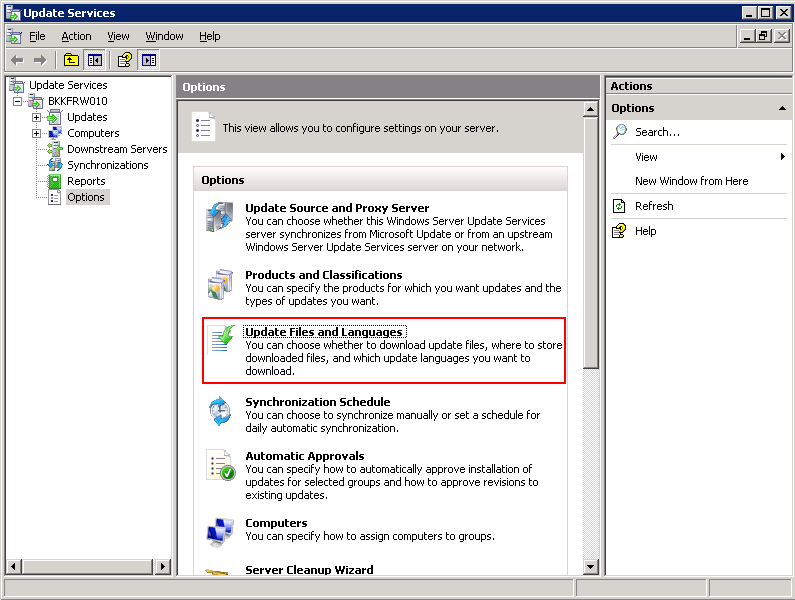Click the Computers node icon in tree
Image resolution: width=795 pixels, height=600 pixels.
point(55,133)
